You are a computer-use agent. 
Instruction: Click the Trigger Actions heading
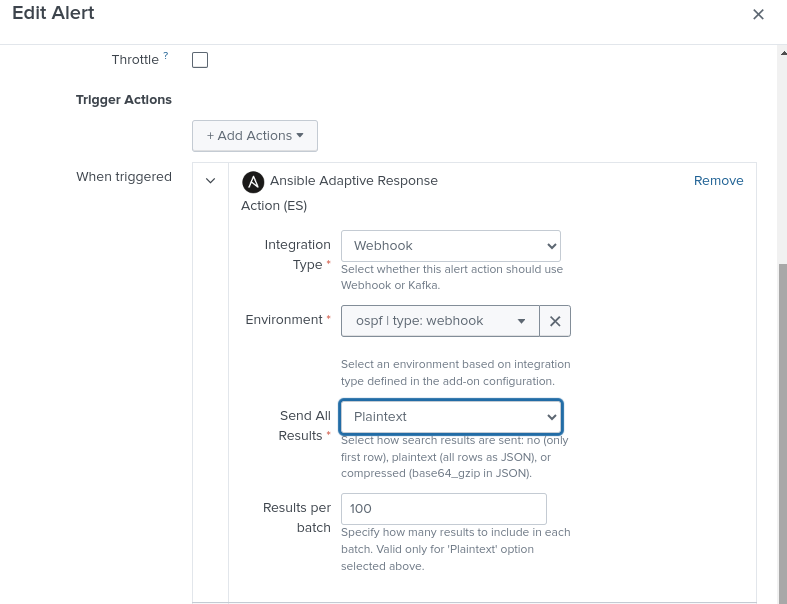(124, 100)
